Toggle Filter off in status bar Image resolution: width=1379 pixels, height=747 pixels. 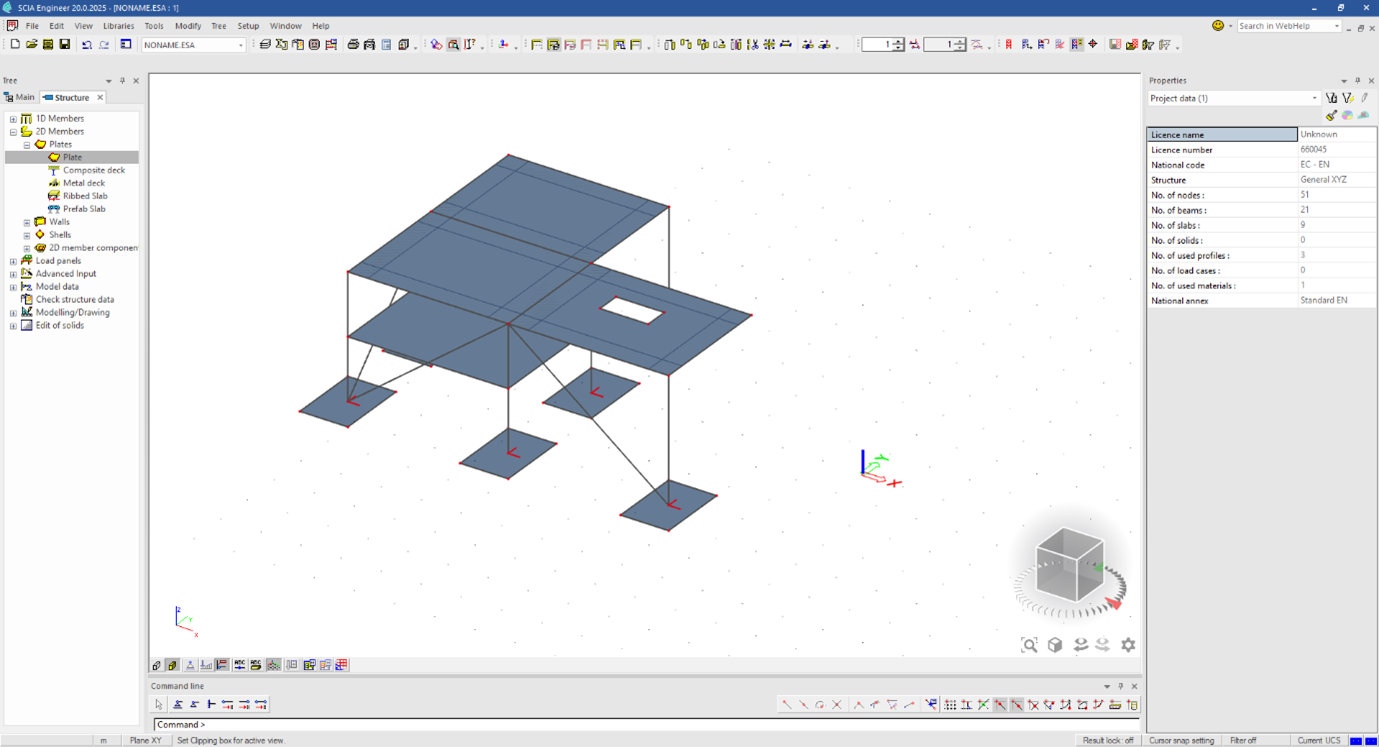[x=1243, y=741]
